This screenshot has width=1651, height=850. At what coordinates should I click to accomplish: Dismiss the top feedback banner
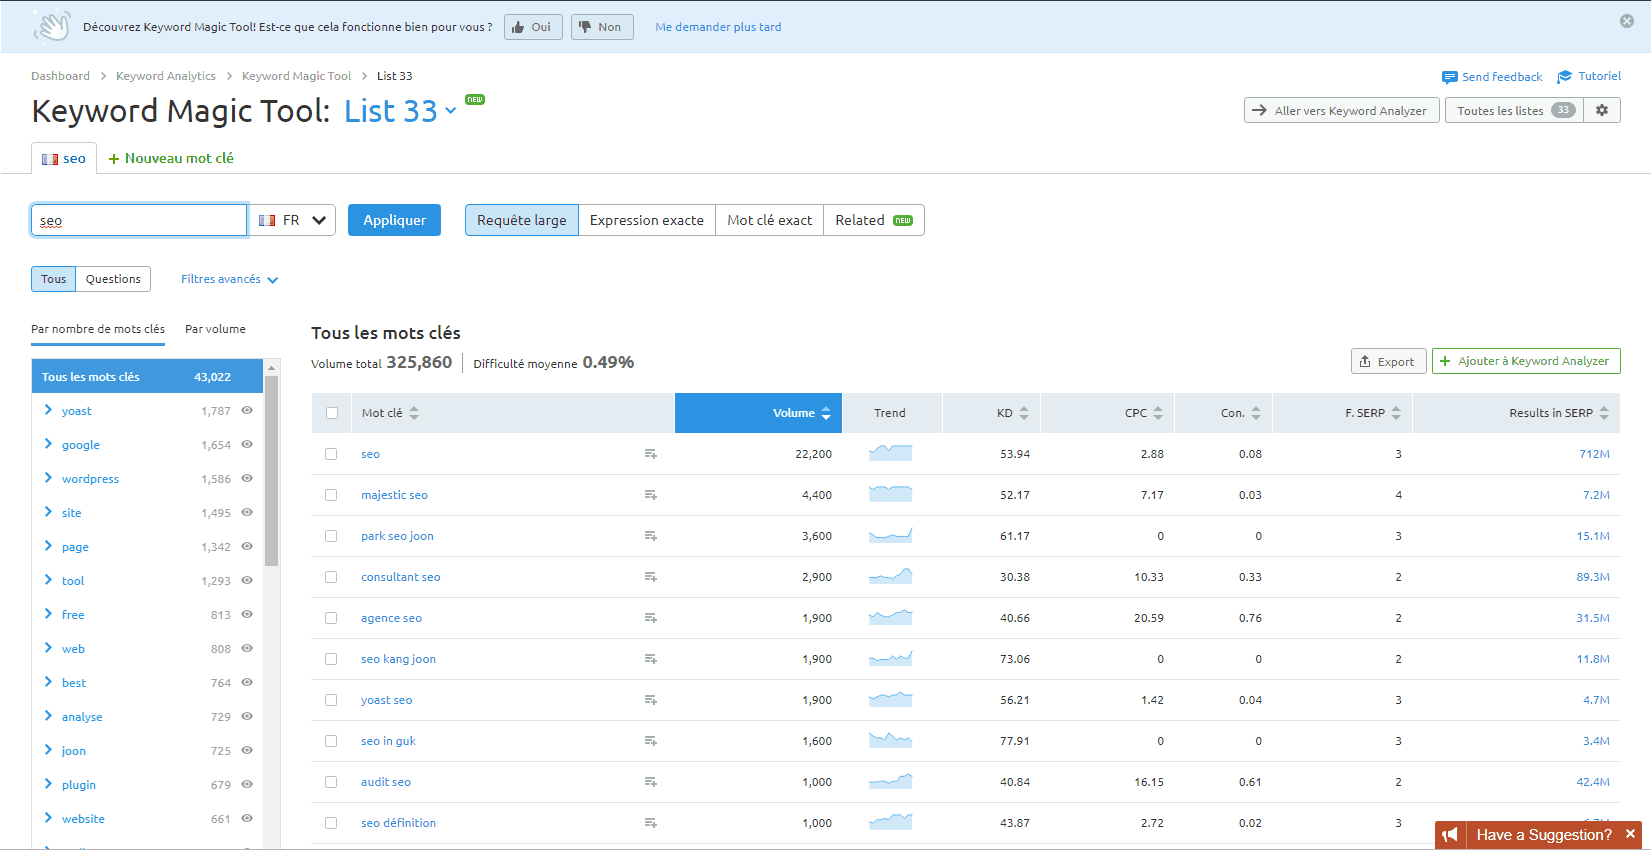tap(1627, 21)
